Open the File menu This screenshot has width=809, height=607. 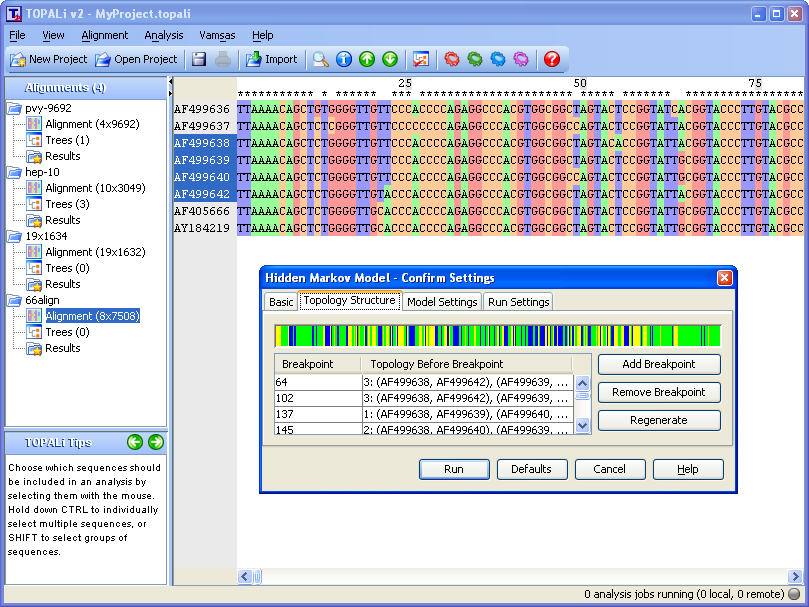point(18,35)
